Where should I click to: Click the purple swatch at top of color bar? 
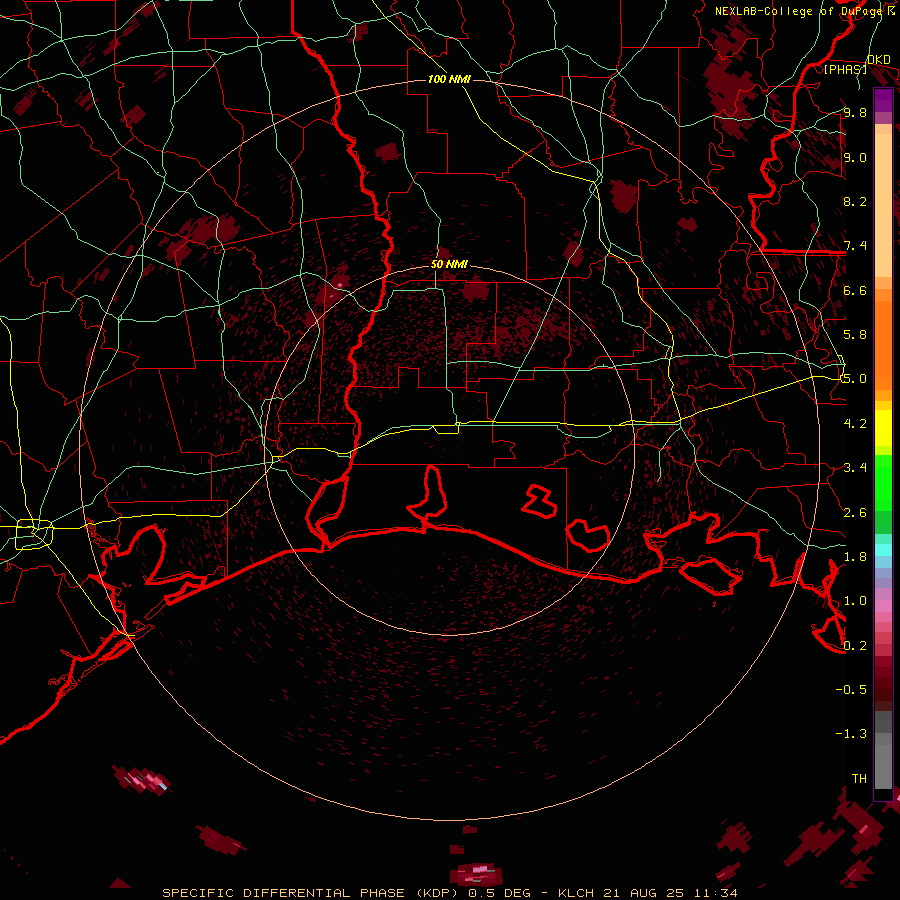(883, 100)
